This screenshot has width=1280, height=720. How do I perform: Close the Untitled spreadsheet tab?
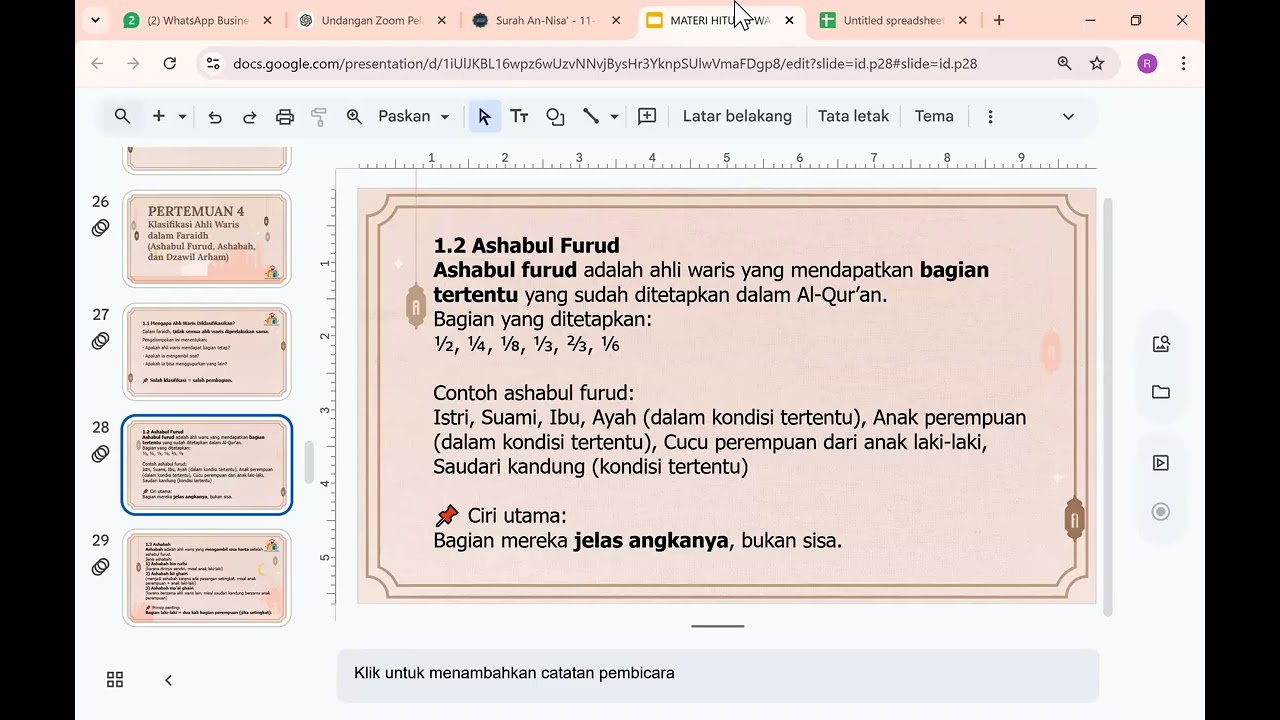tap(963, 20)
